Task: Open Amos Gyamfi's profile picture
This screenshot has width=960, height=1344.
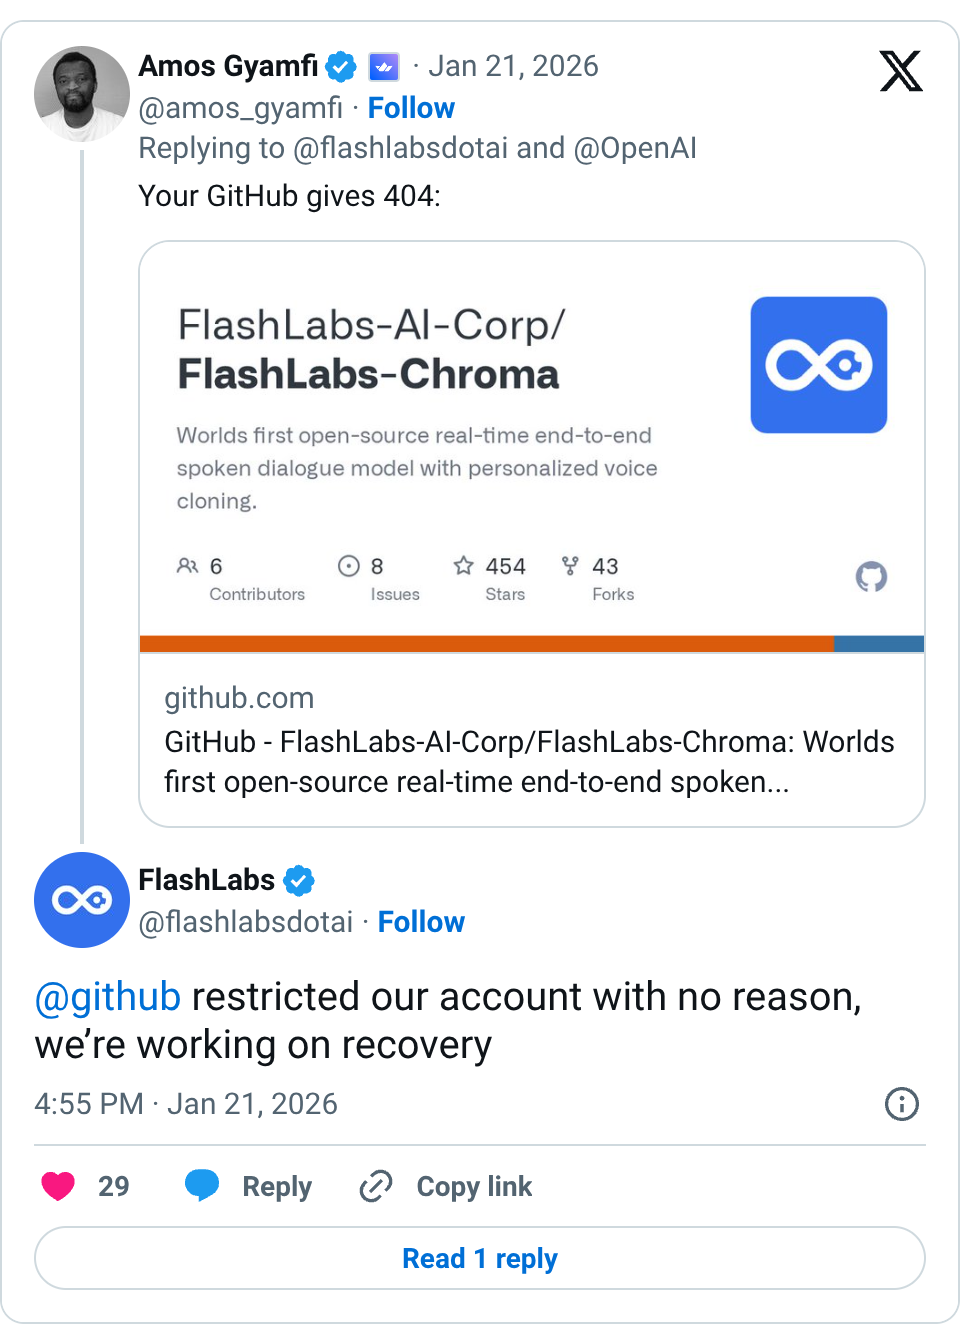Action: (x=81, y=93)
